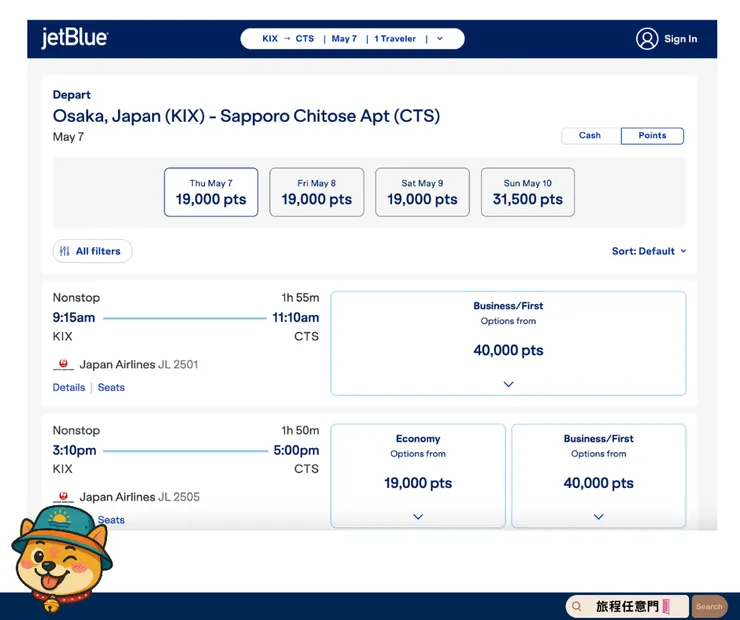Click the JetBlue logo
Image resolution: width=740 pixels, height=620 pixels.
(x=74, y=39)
